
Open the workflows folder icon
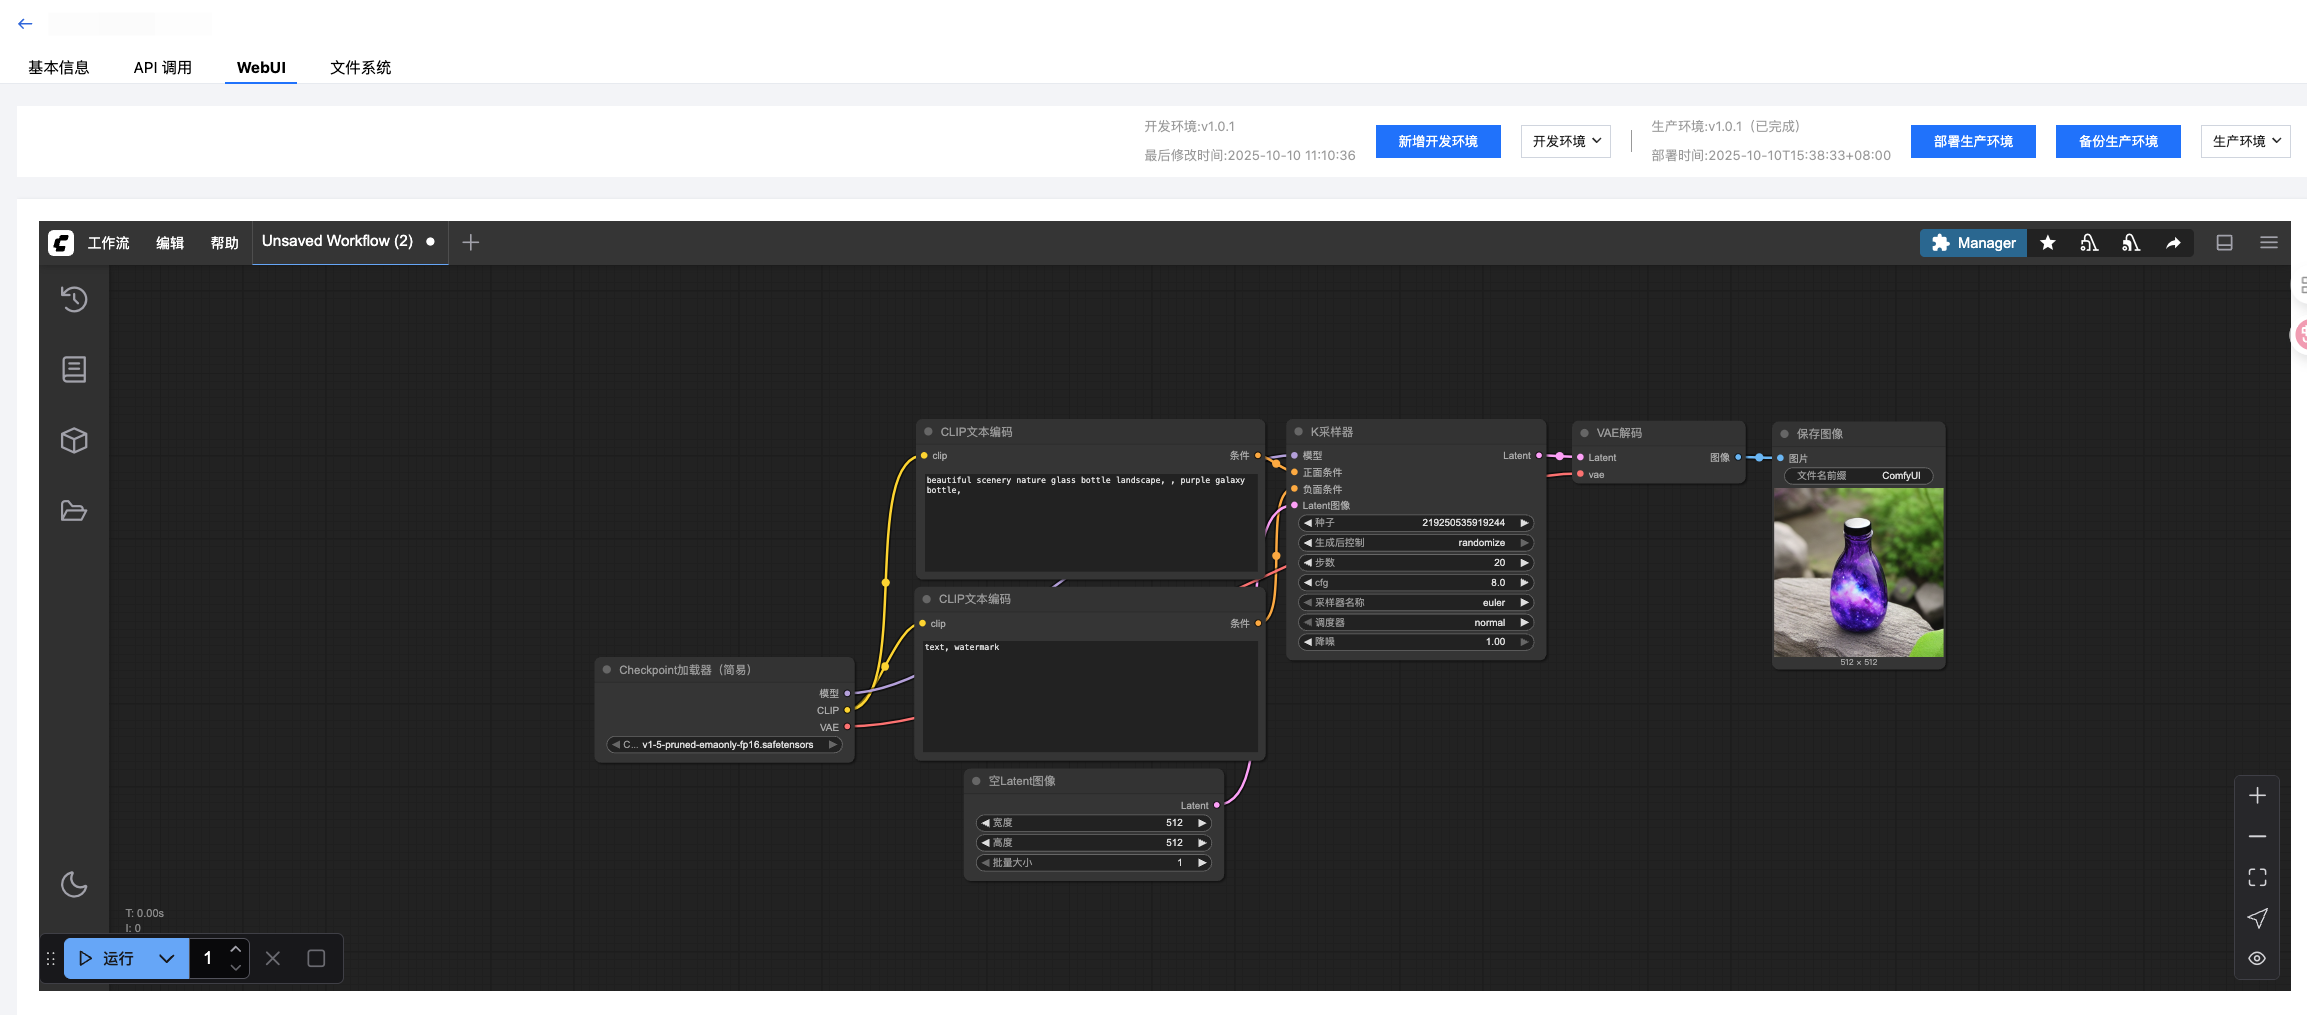[74, 511]
